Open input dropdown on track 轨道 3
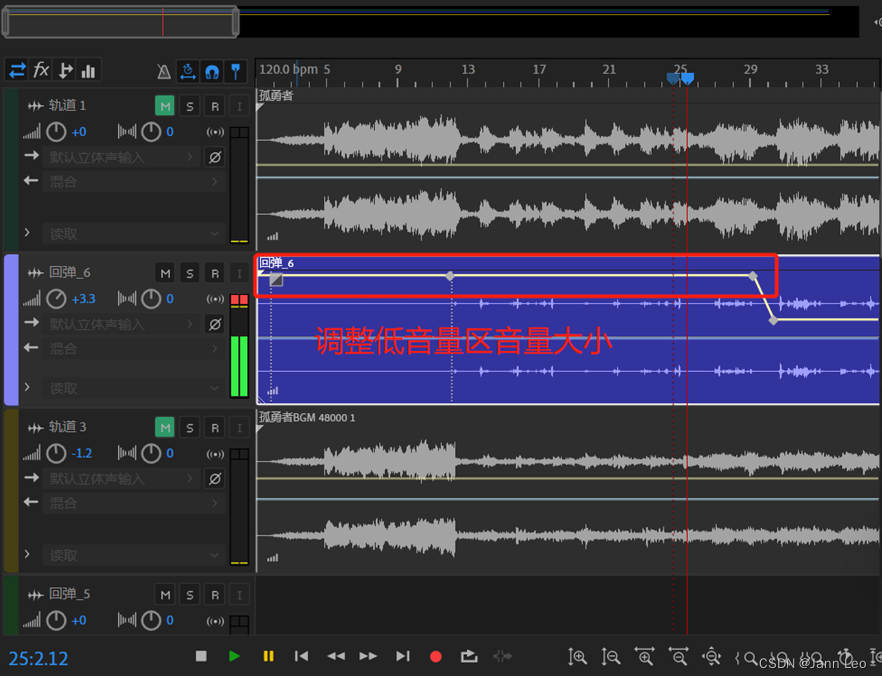The height and width of the screenshot is (679, 882). [x=122, y=479]
